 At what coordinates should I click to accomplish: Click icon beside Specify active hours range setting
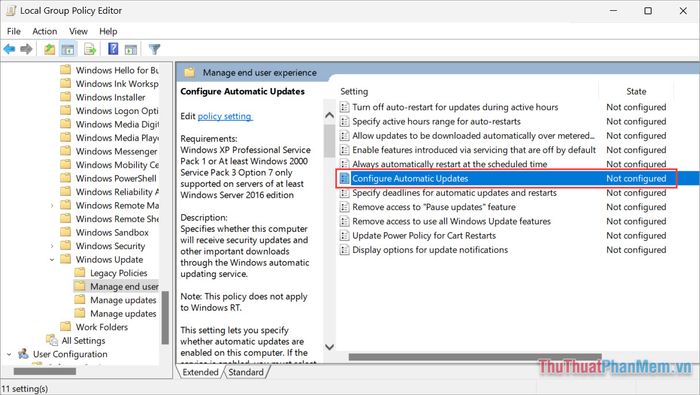(x=344, y=121)
